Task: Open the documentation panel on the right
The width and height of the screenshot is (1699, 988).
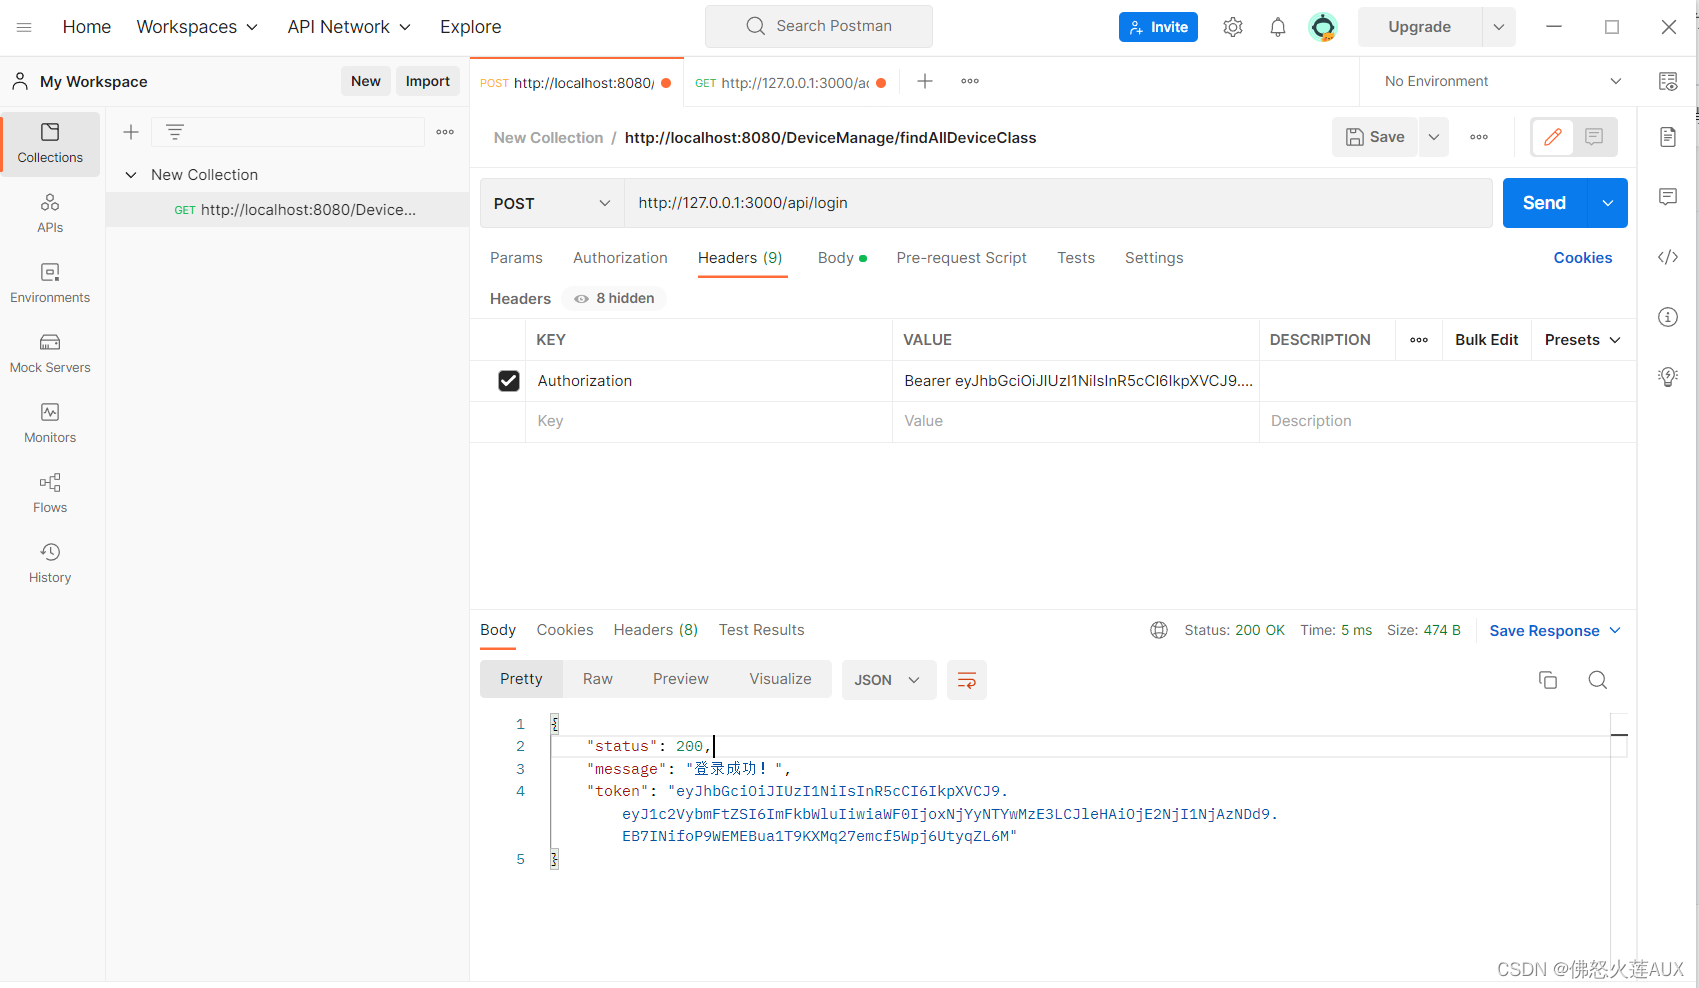Action: click(1667, 137)
